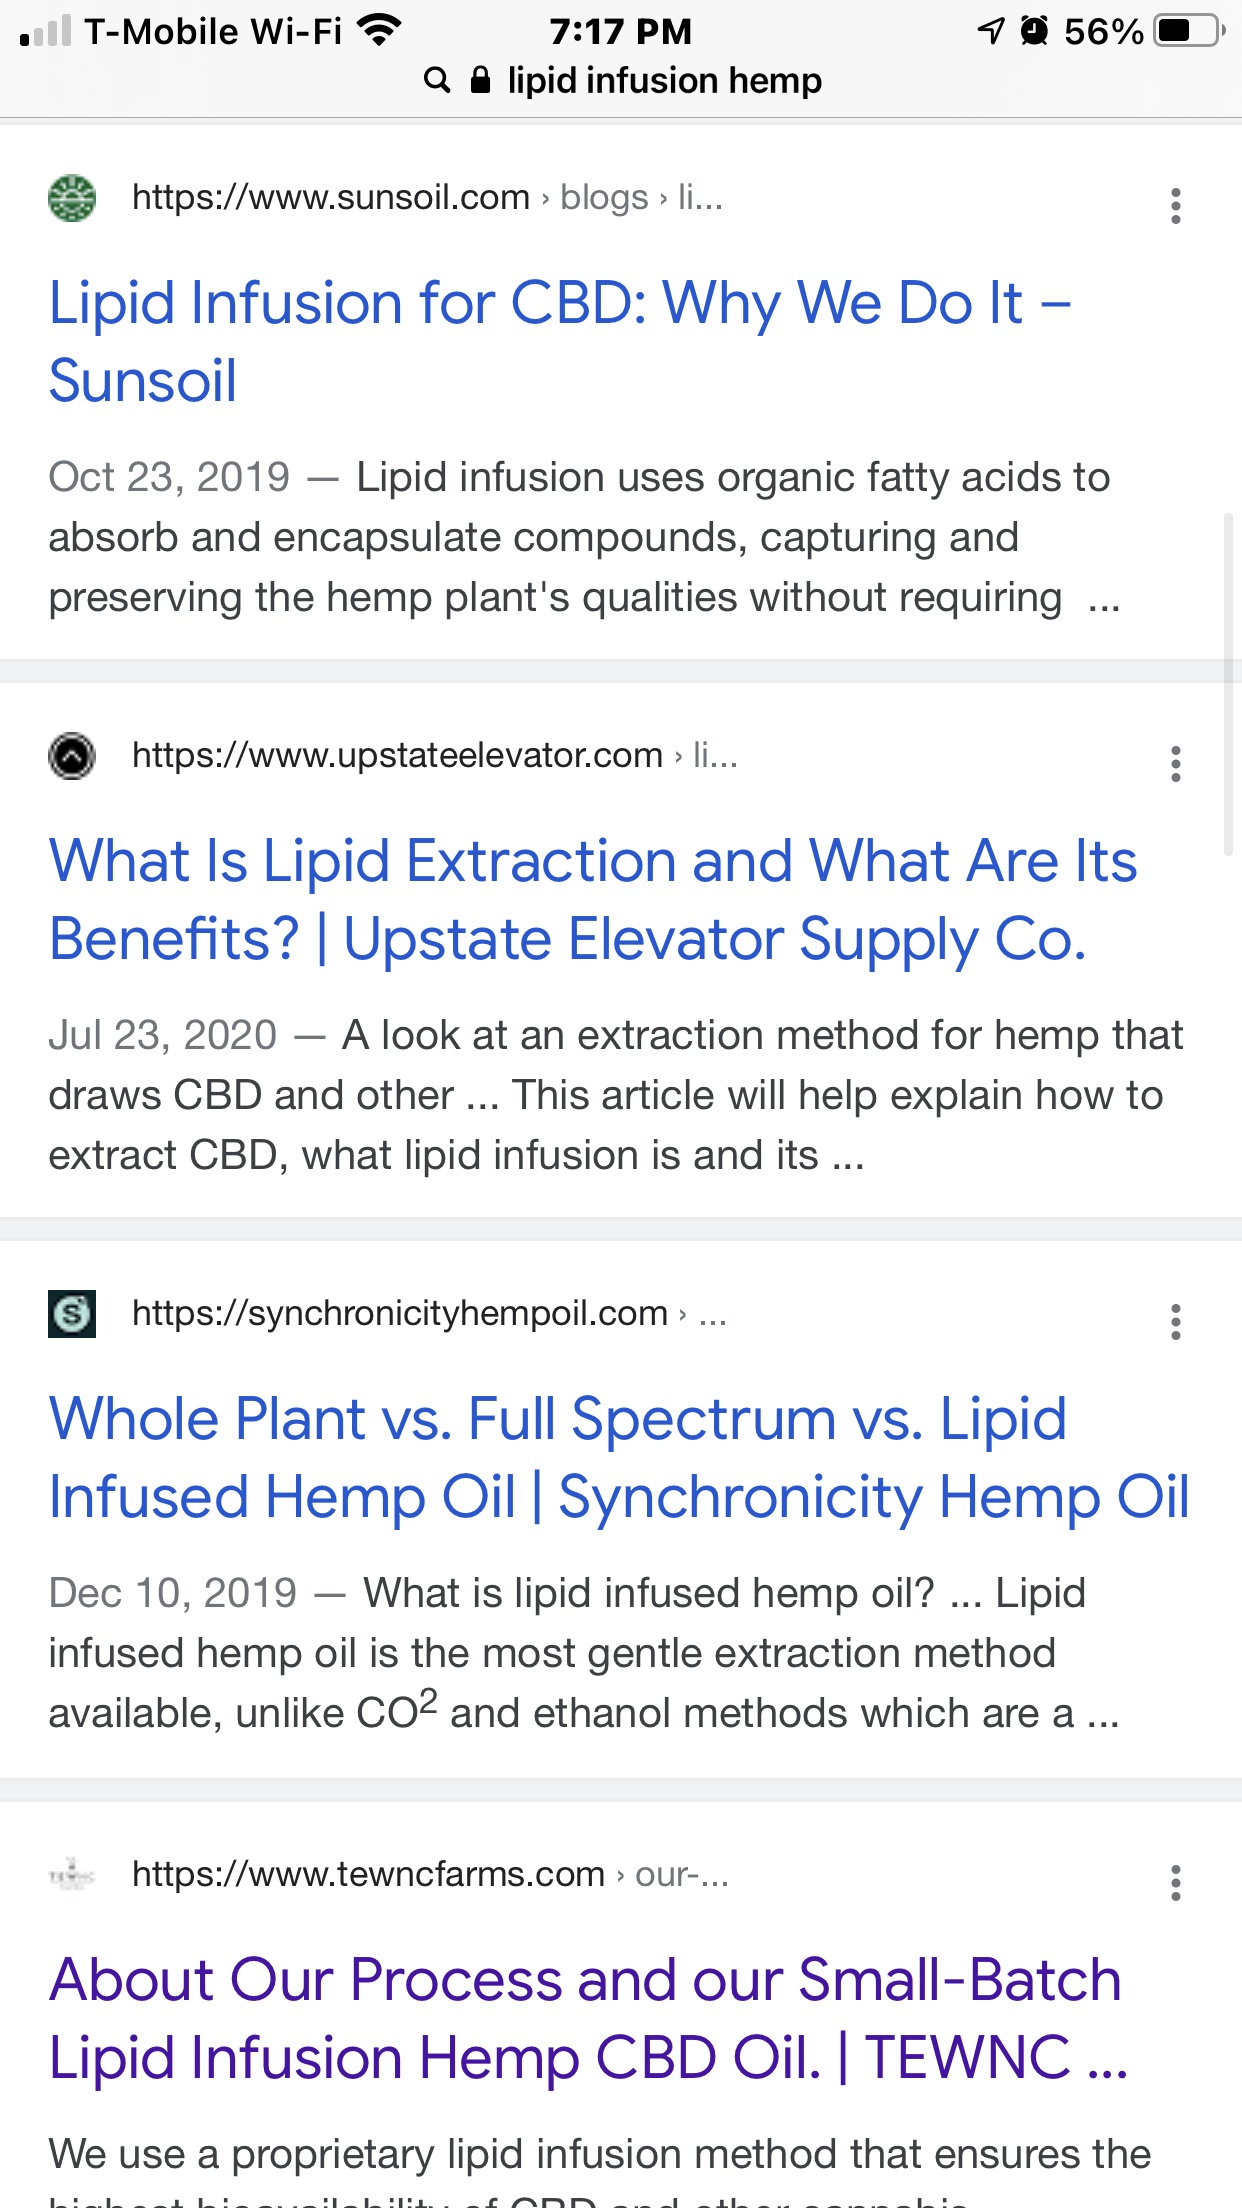The width and height of the screenshot is (1242, 2208).
Task: Tap the Upstate Elevator site favicon
Action: pos(72,756)
